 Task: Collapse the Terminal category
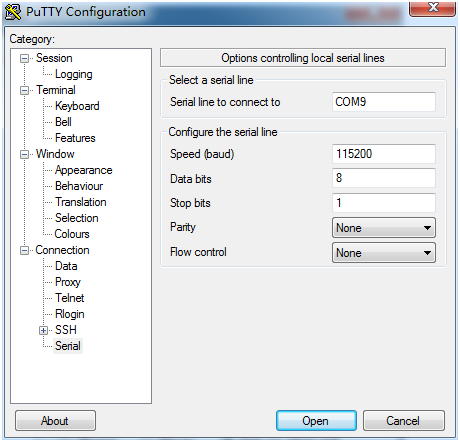(x=24, y=91)
